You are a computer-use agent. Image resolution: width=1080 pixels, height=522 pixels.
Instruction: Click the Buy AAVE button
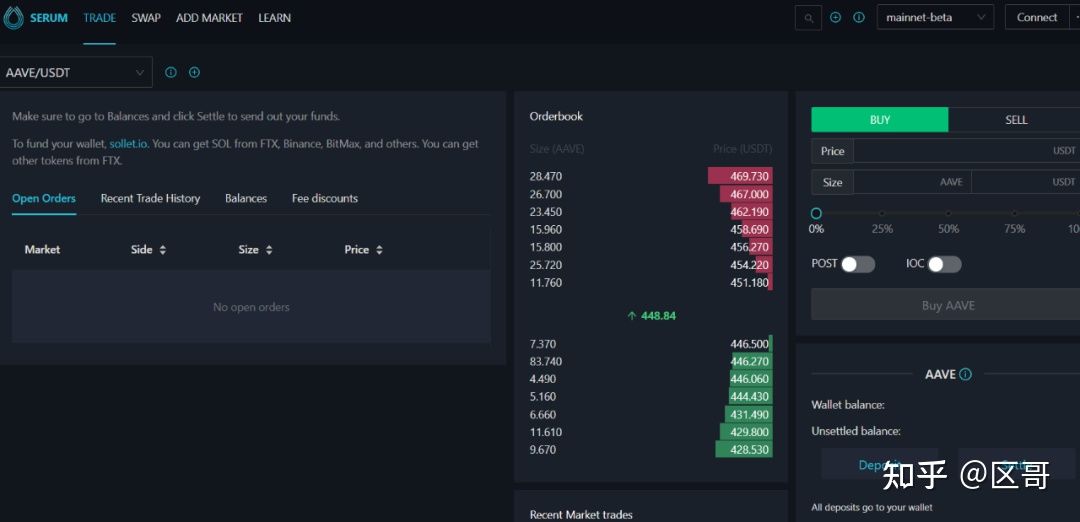[946, 305]
